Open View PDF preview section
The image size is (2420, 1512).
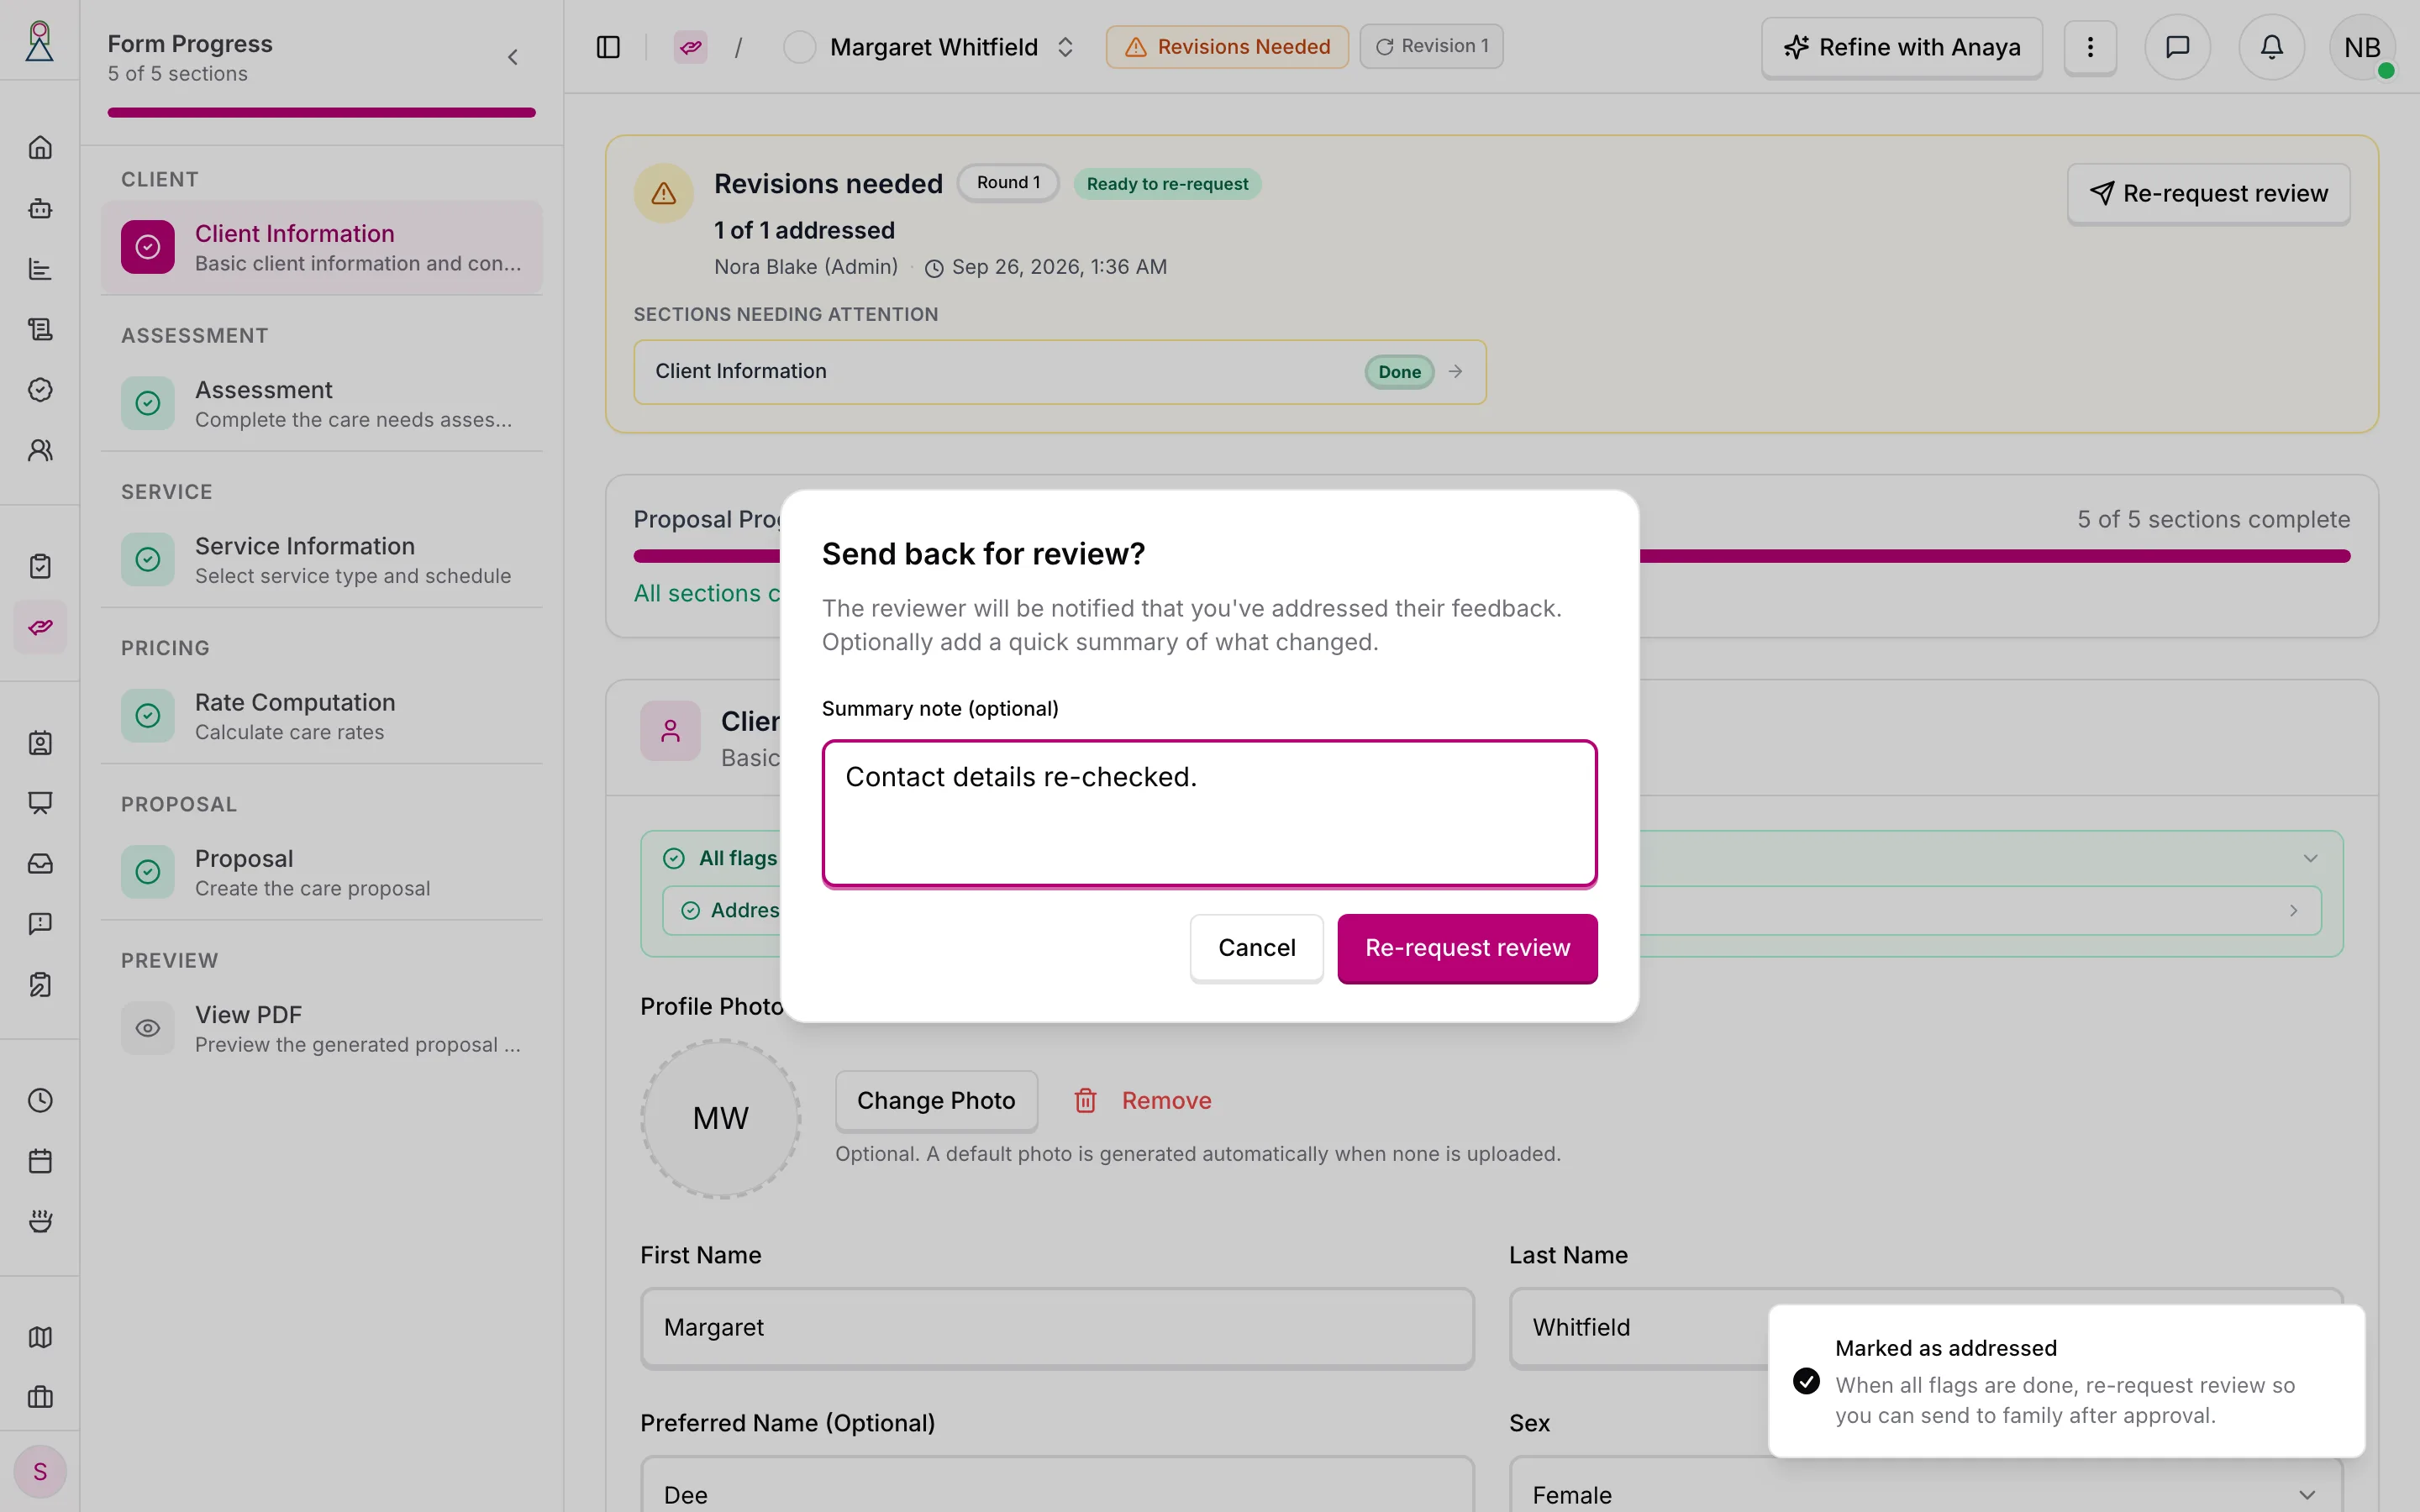321,1028
